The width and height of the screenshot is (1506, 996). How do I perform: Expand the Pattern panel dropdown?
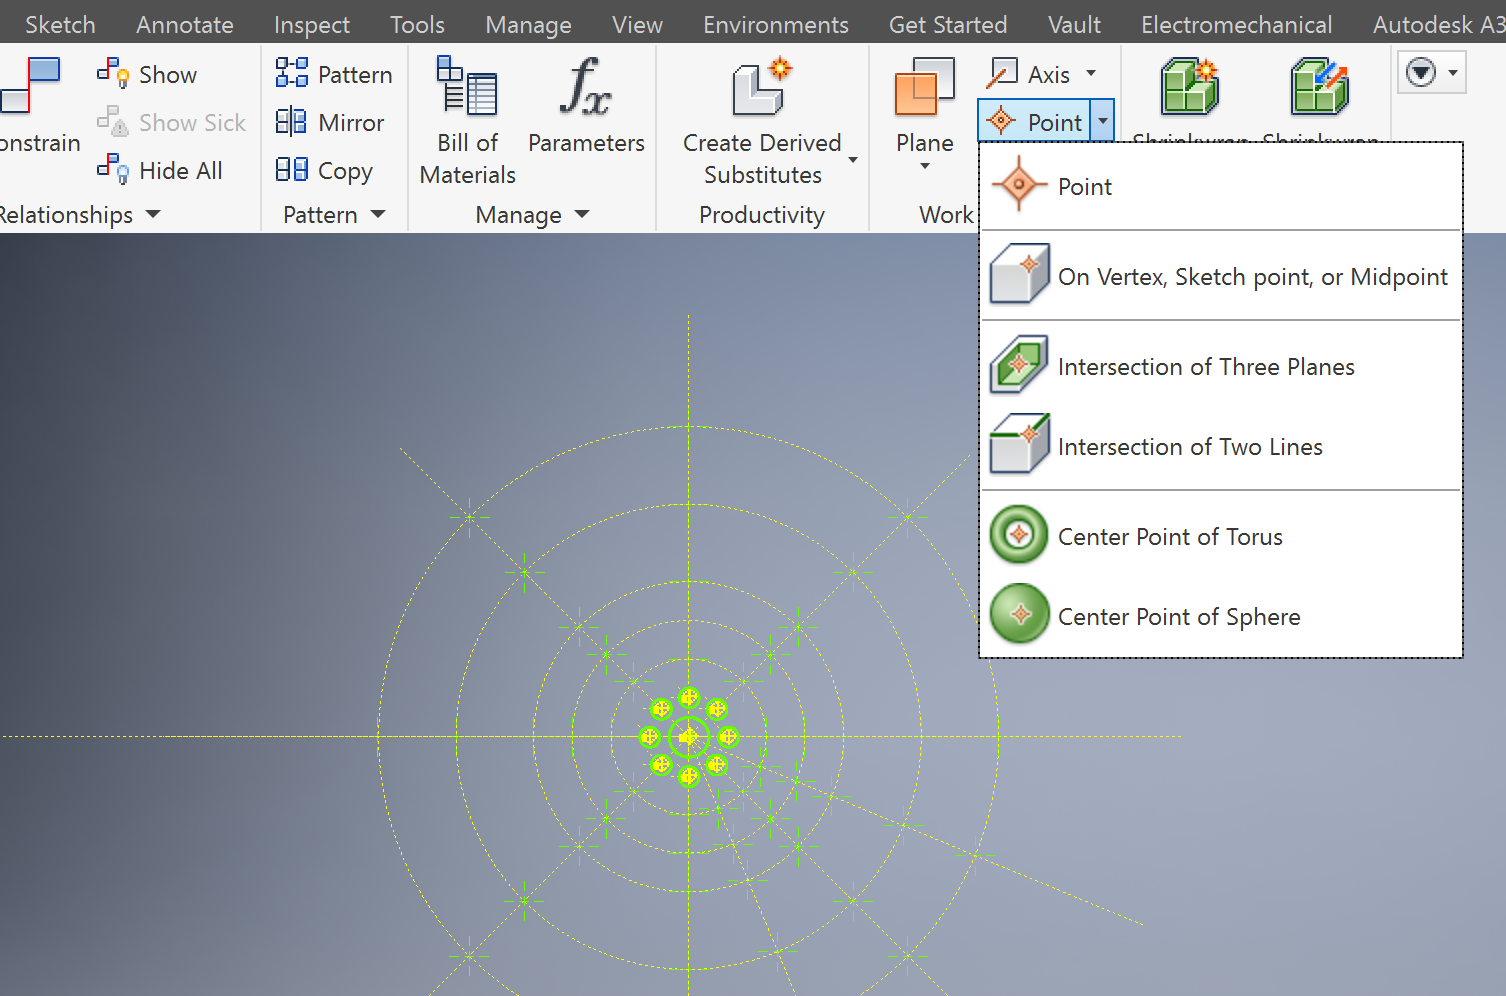pyautogui.click(x=377, y=214)
